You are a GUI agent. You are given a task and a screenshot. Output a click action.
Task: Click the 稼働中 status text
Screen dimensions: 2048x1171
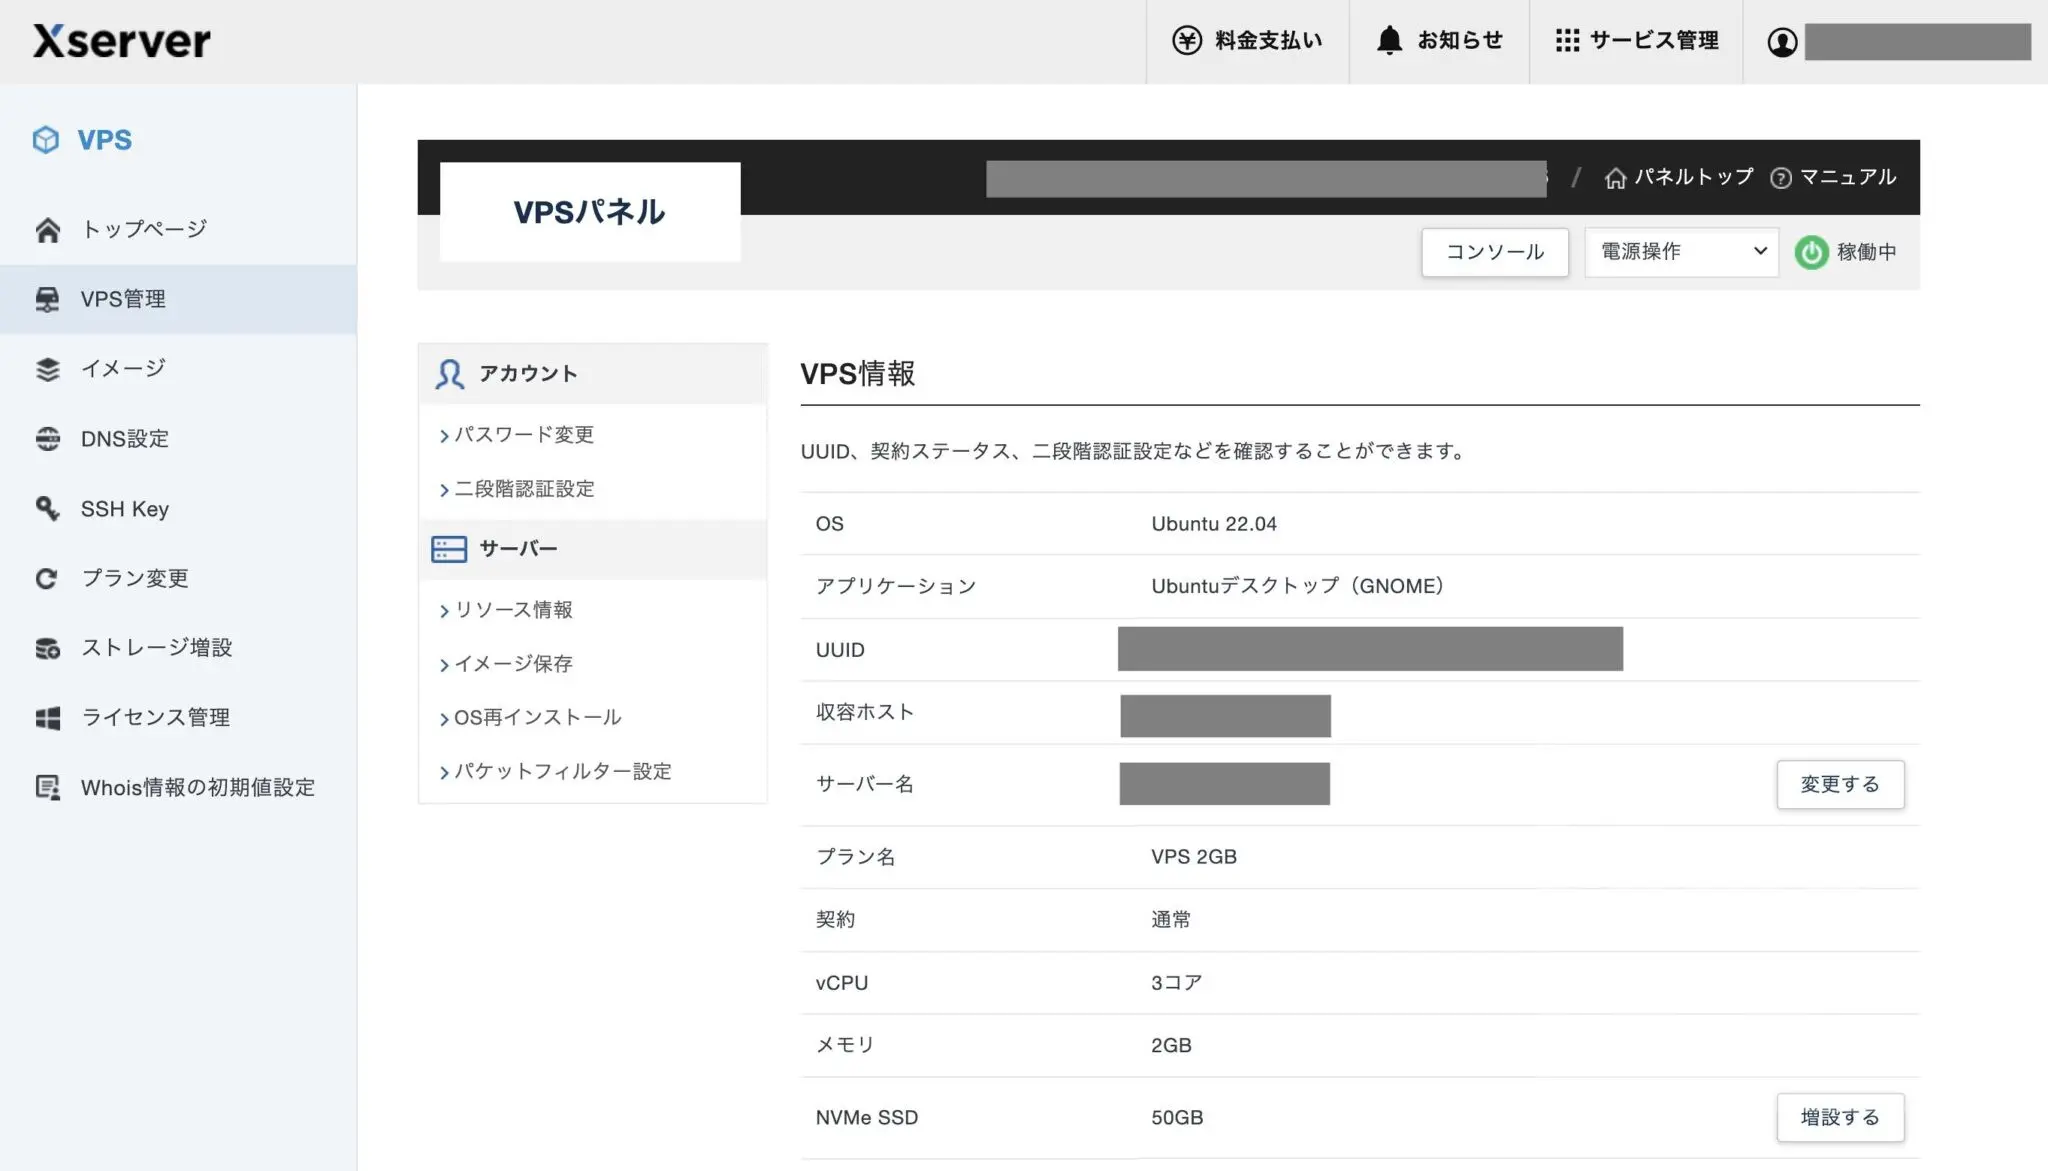1866,252
